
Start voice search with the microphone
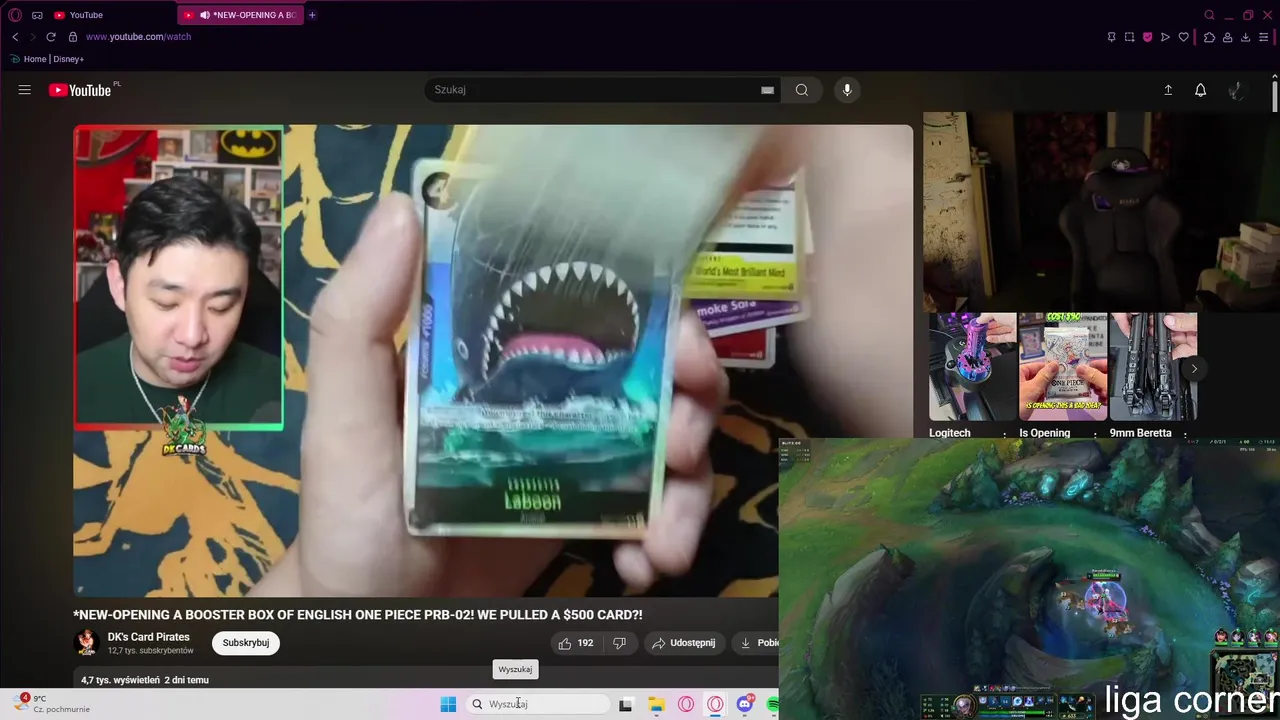(847, 90)
